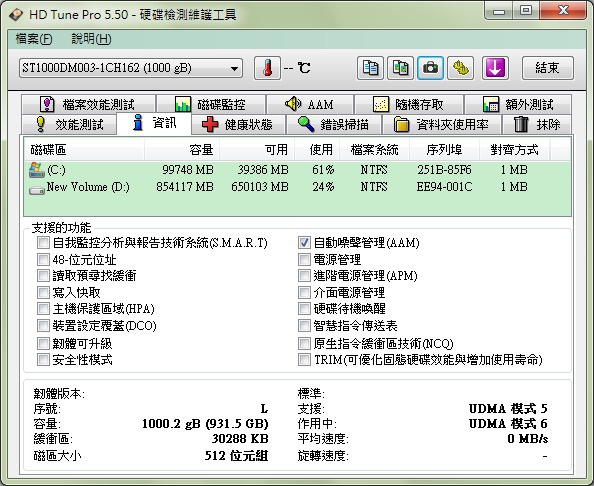The image size is (594, 486).
Task: Open the 檔案(F) menu
Action: point(34,39)
